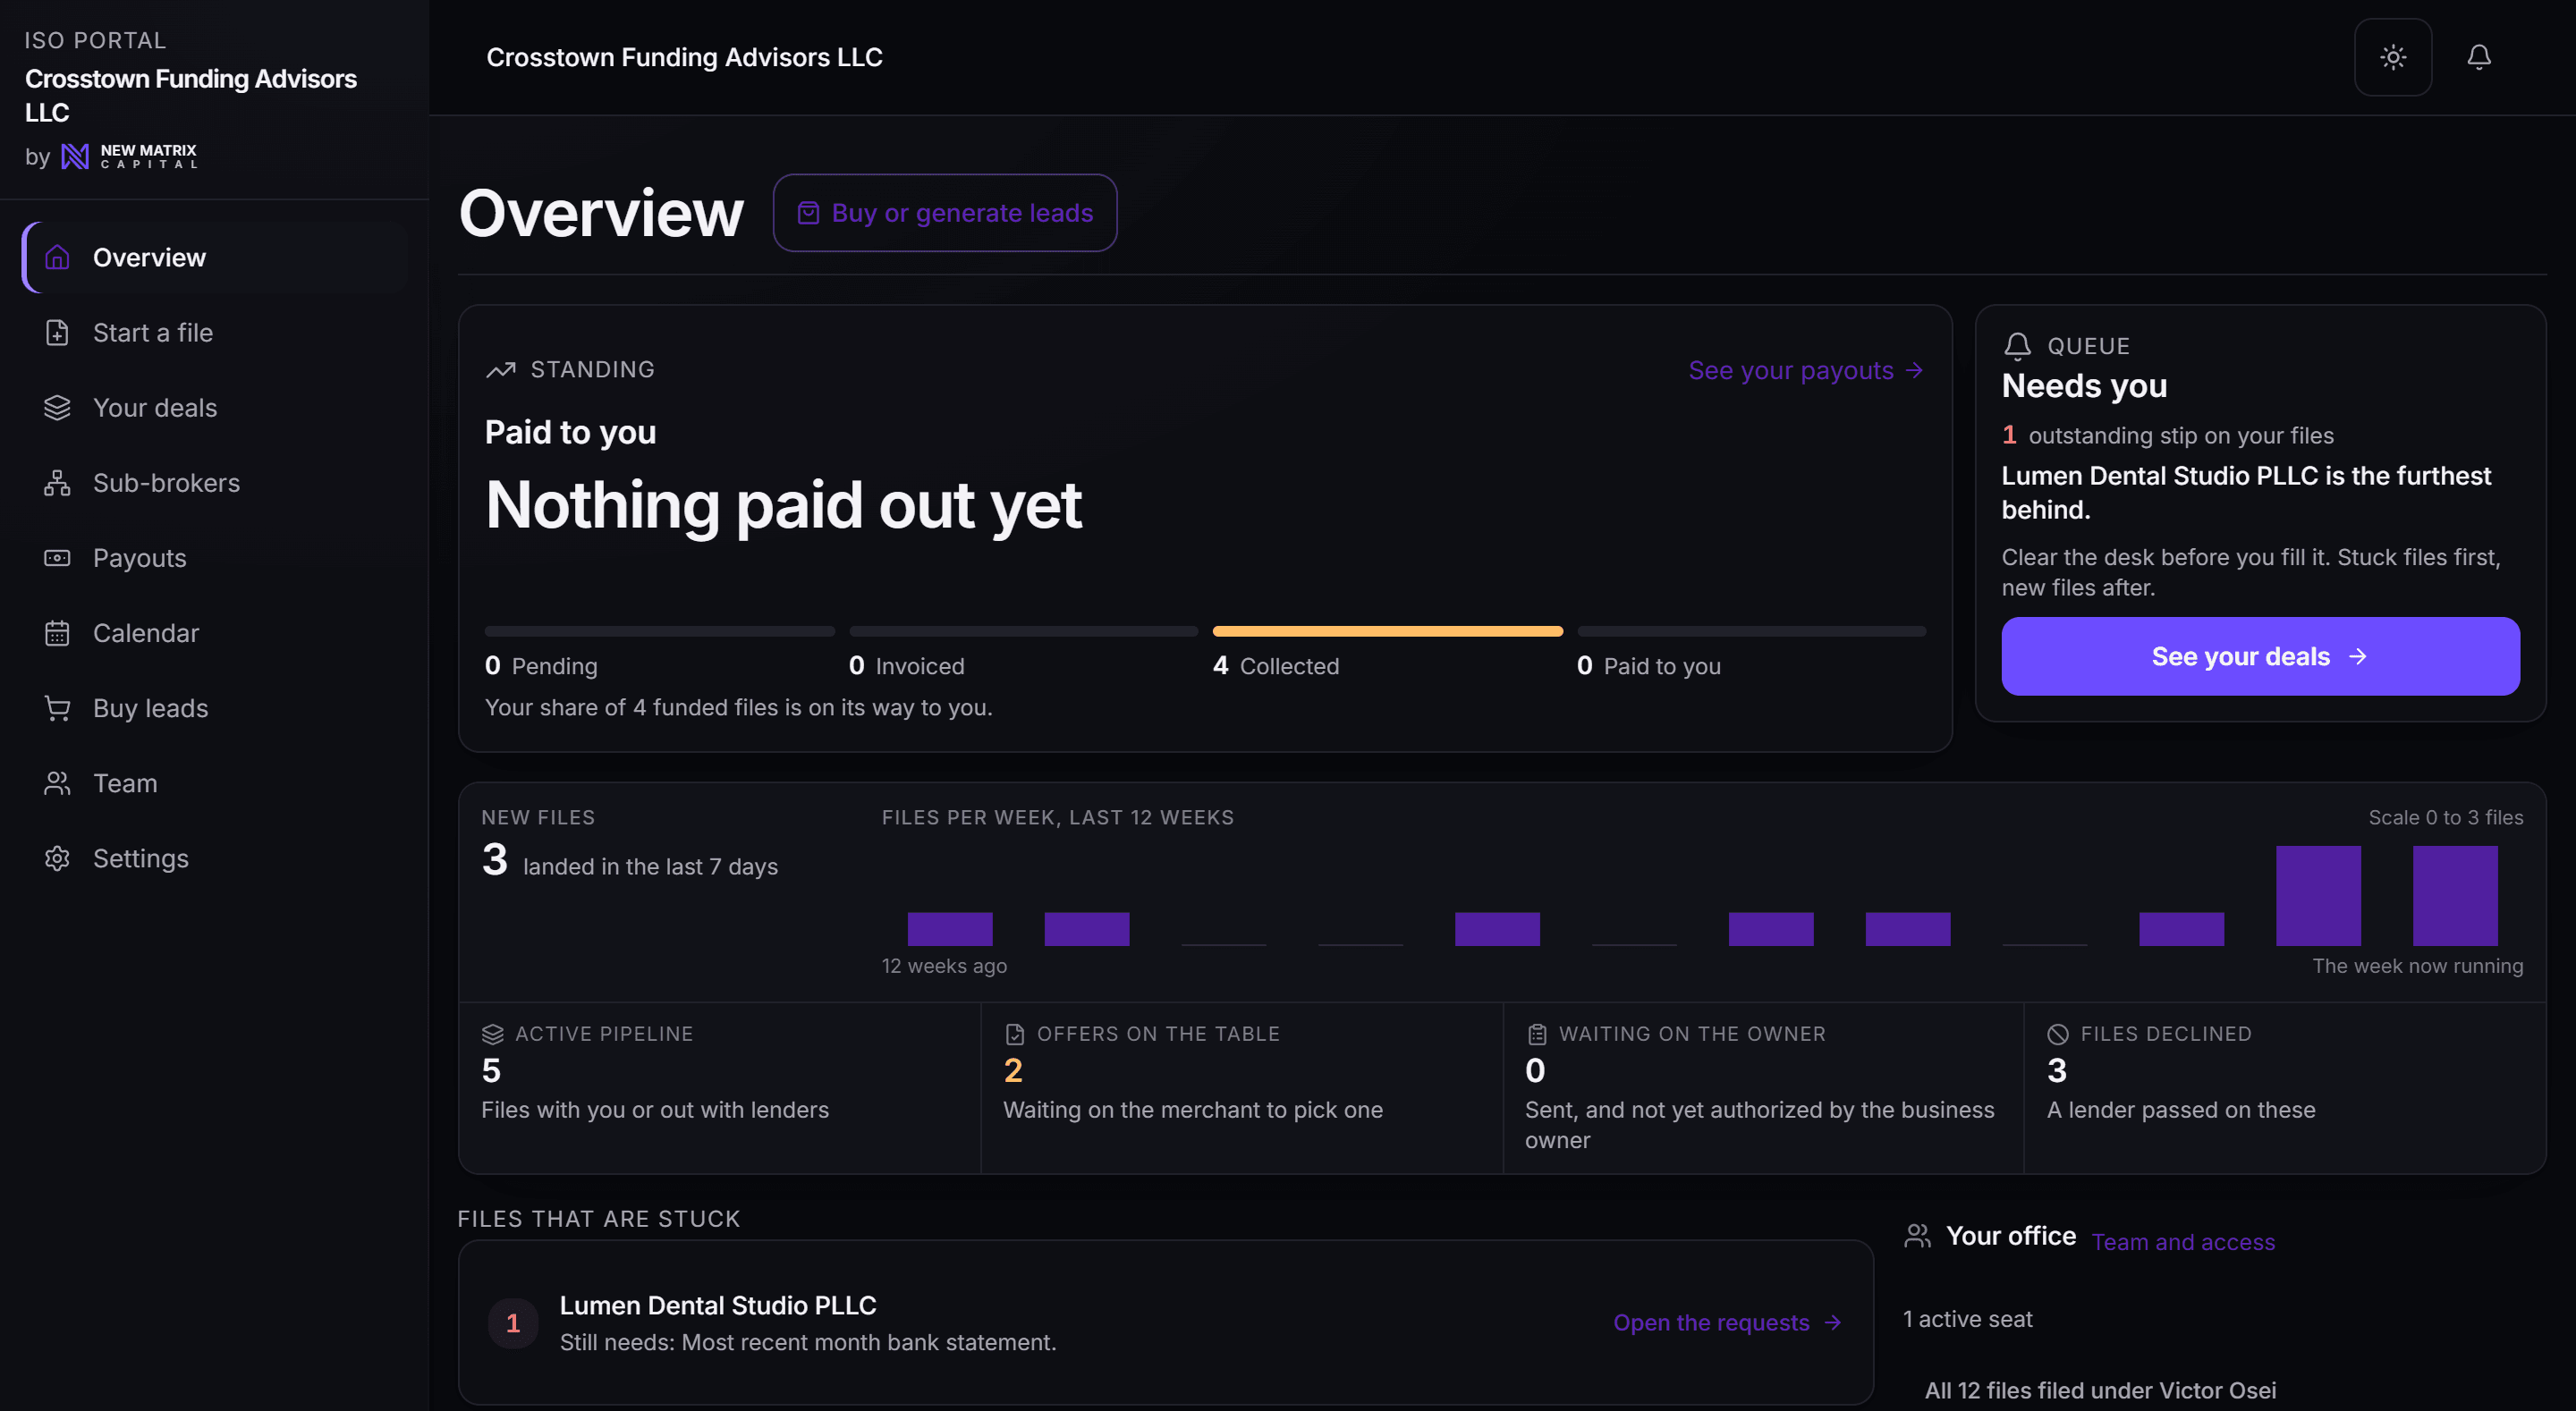Click the Files Declined ban icon
The height and width of the screenshot is (1411, 2576).
coord(2058,1033)
